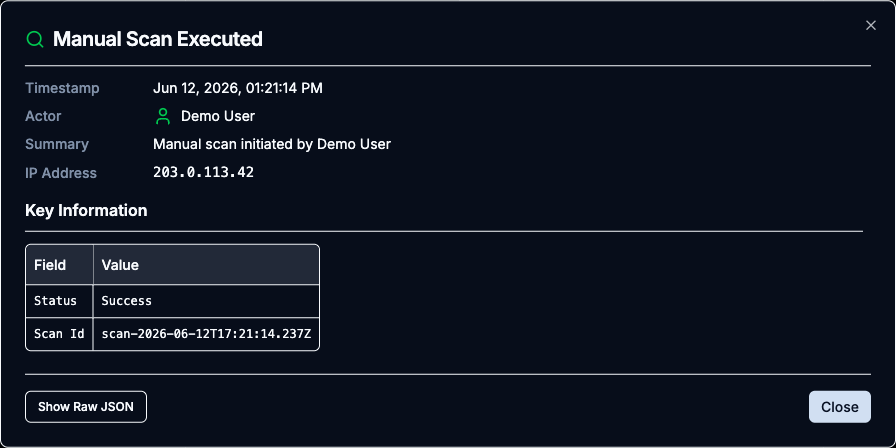Click the Close button
This screenshot has width=896, height=448.
839,407
